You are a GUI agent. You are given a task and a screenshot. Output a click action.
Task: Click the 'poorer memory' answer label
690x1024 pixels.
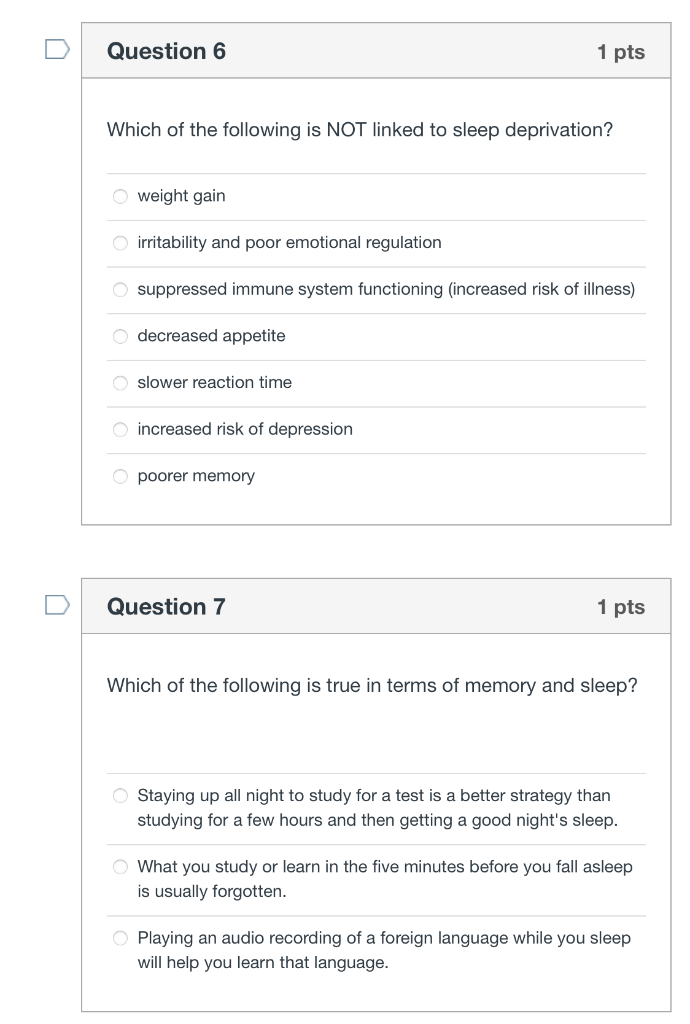196,476
